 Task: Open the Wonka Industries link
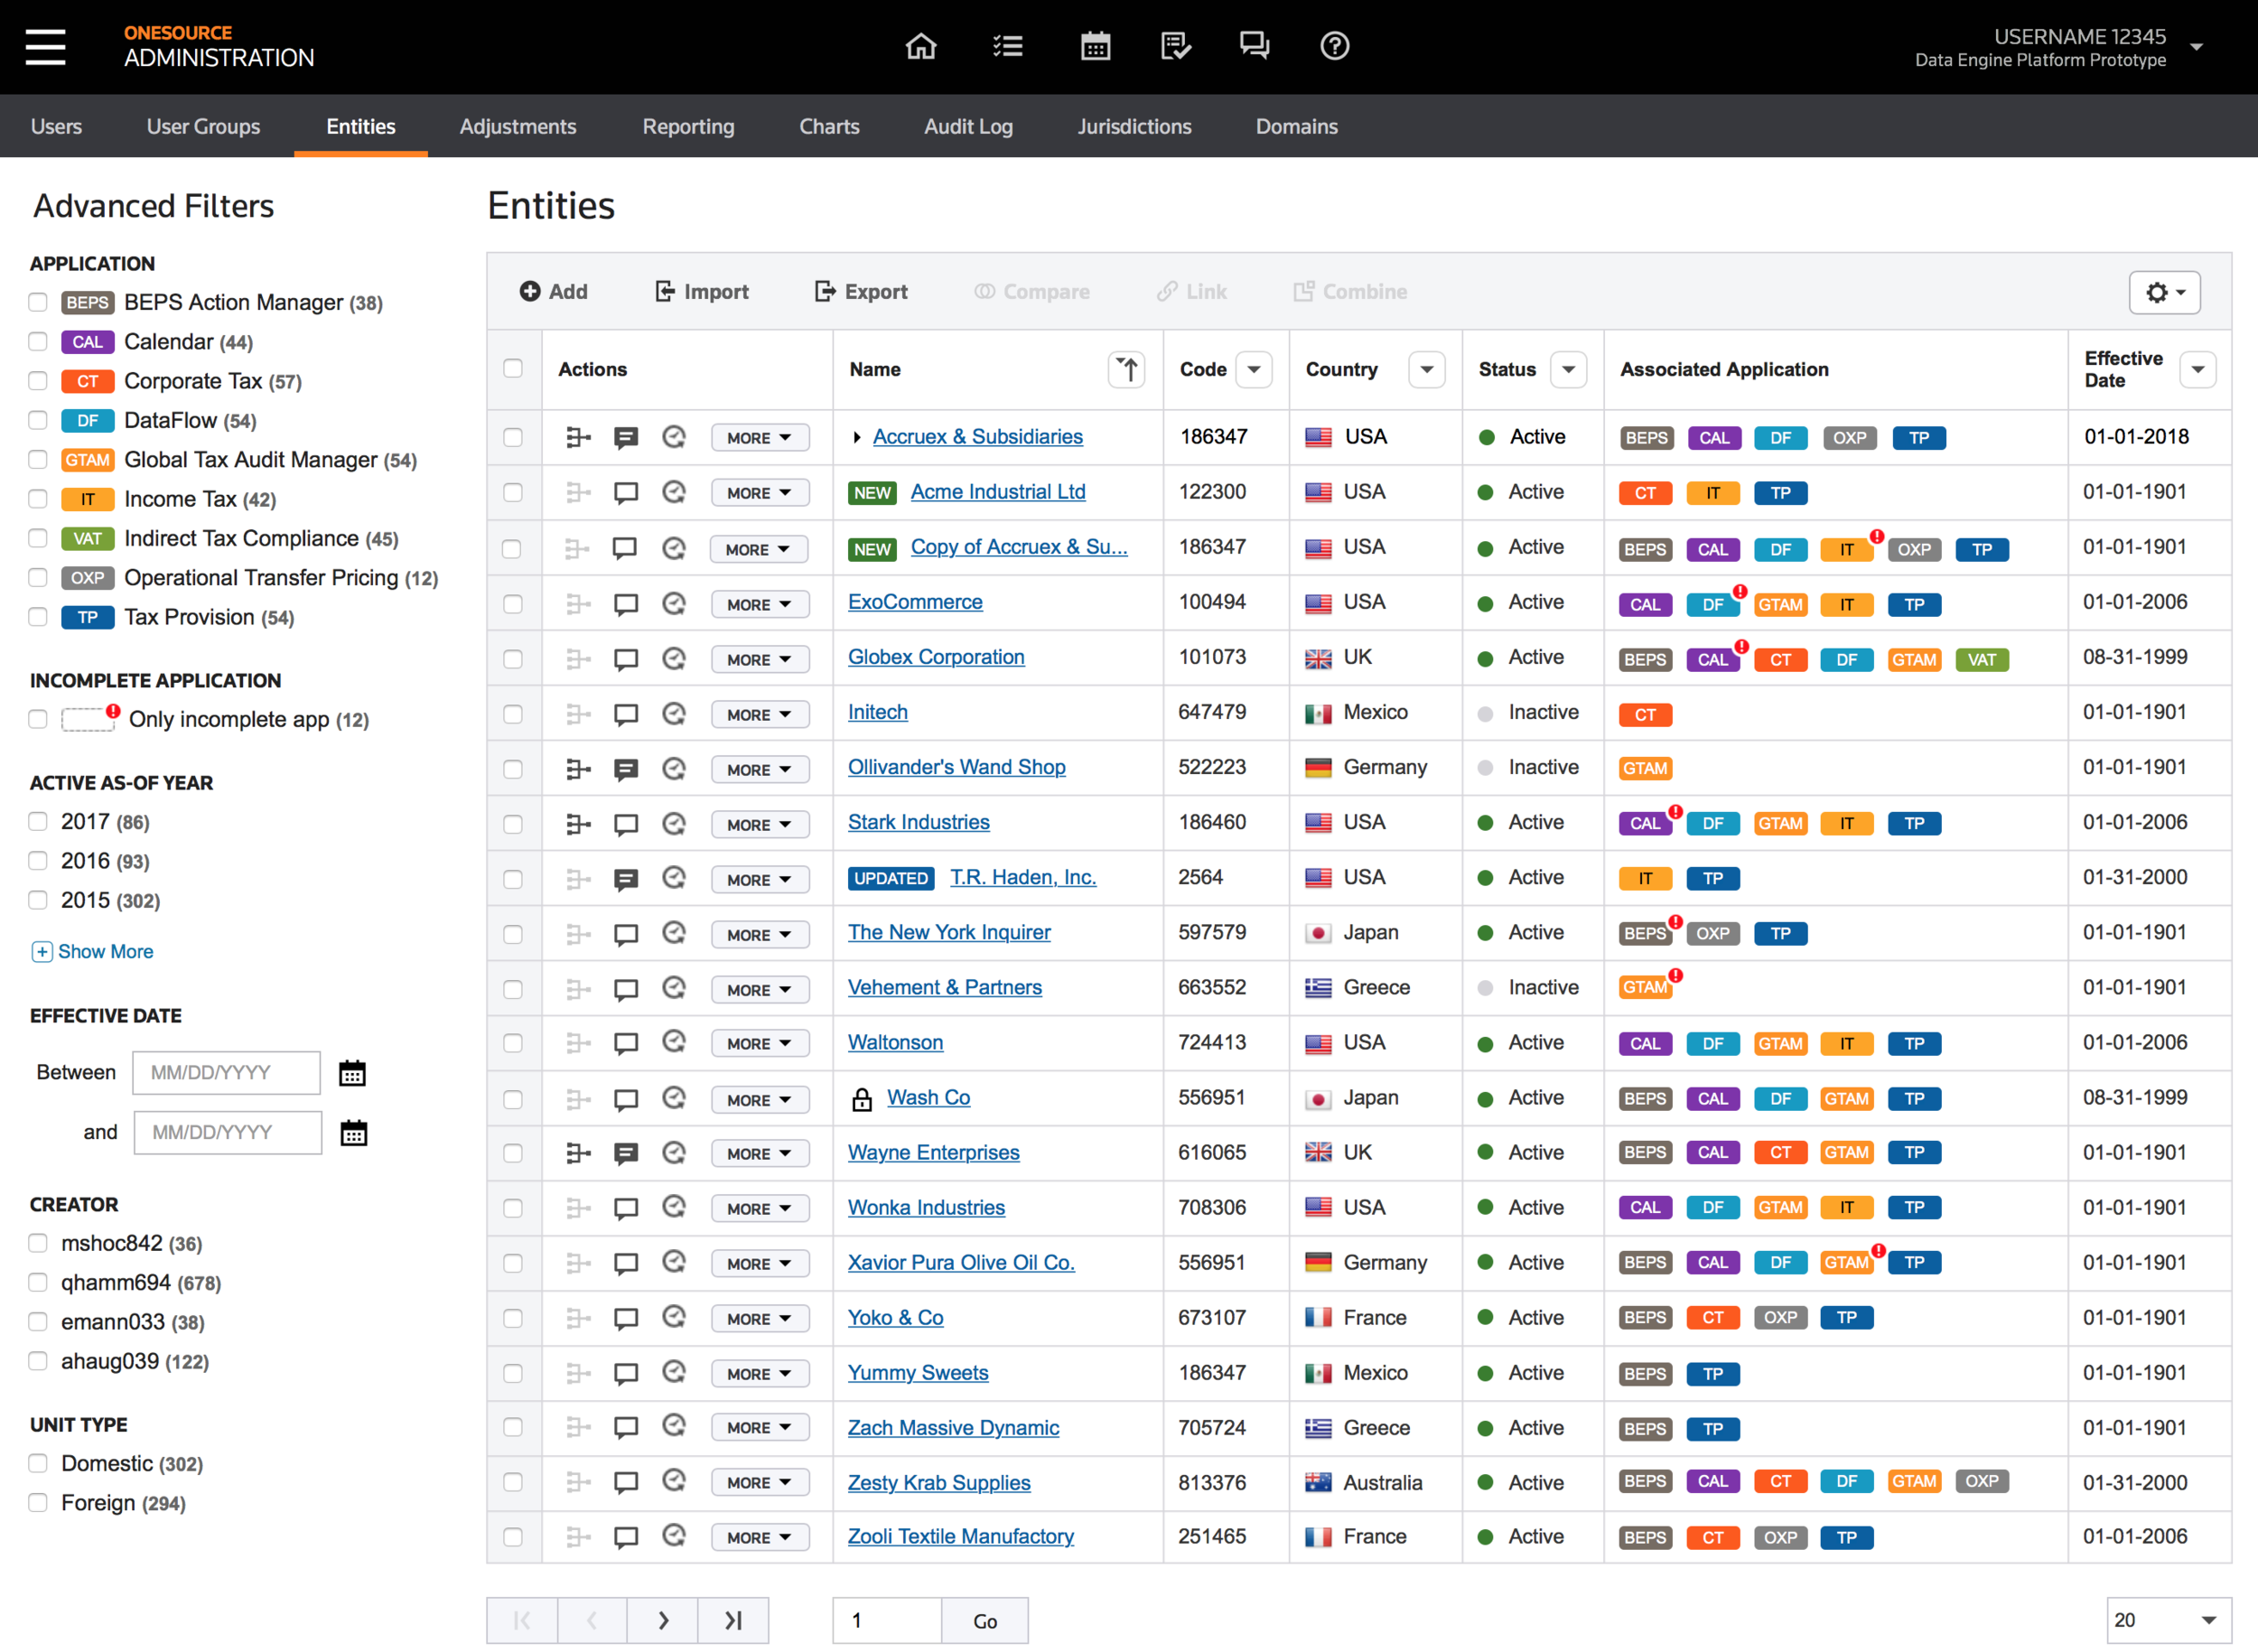pyautogui.click(x=926, y=1207)
